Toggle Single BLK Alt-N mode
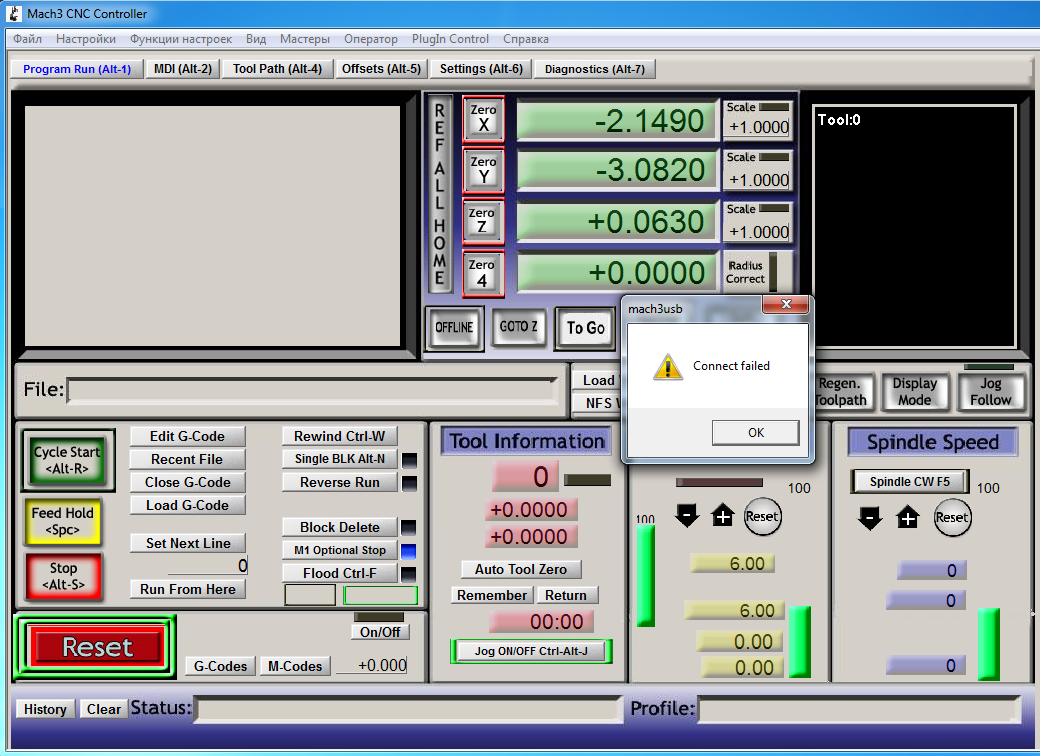Viewport: 1040px width, 756px height. (x=339, y=459)
